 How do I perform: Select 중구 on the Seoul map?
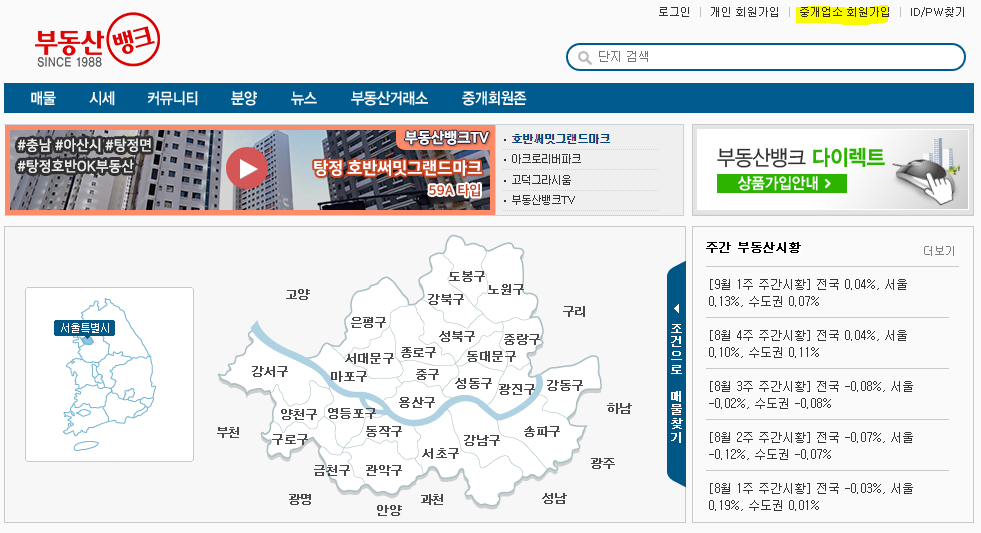point(428,375)
